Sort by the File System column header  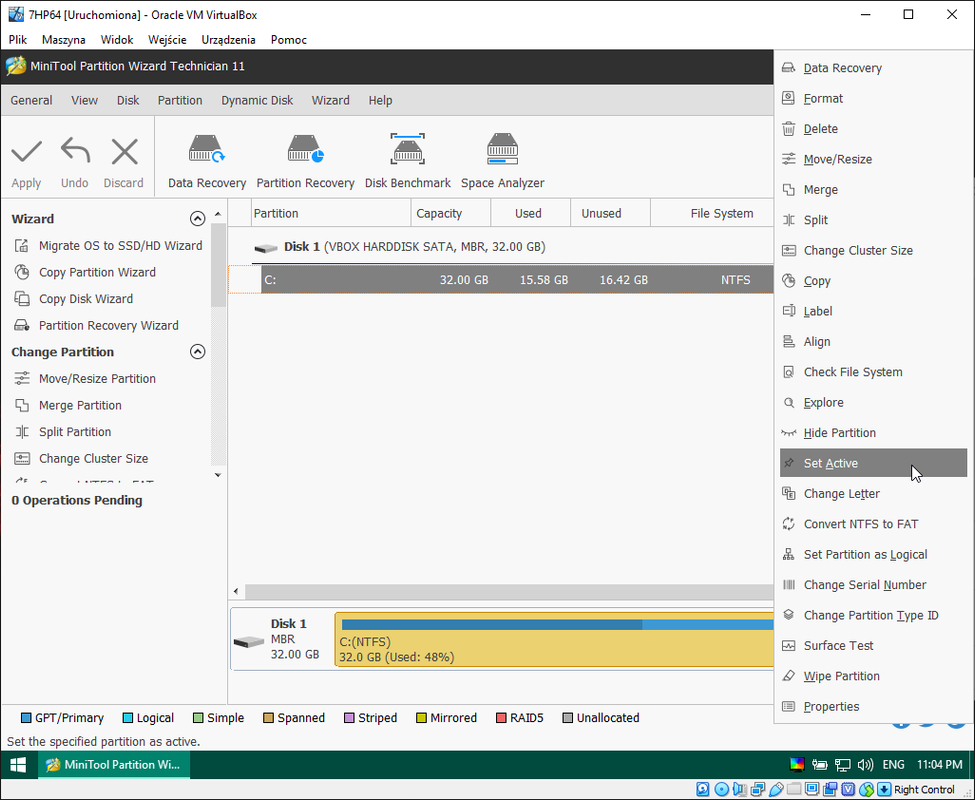(x=712, y=213)
